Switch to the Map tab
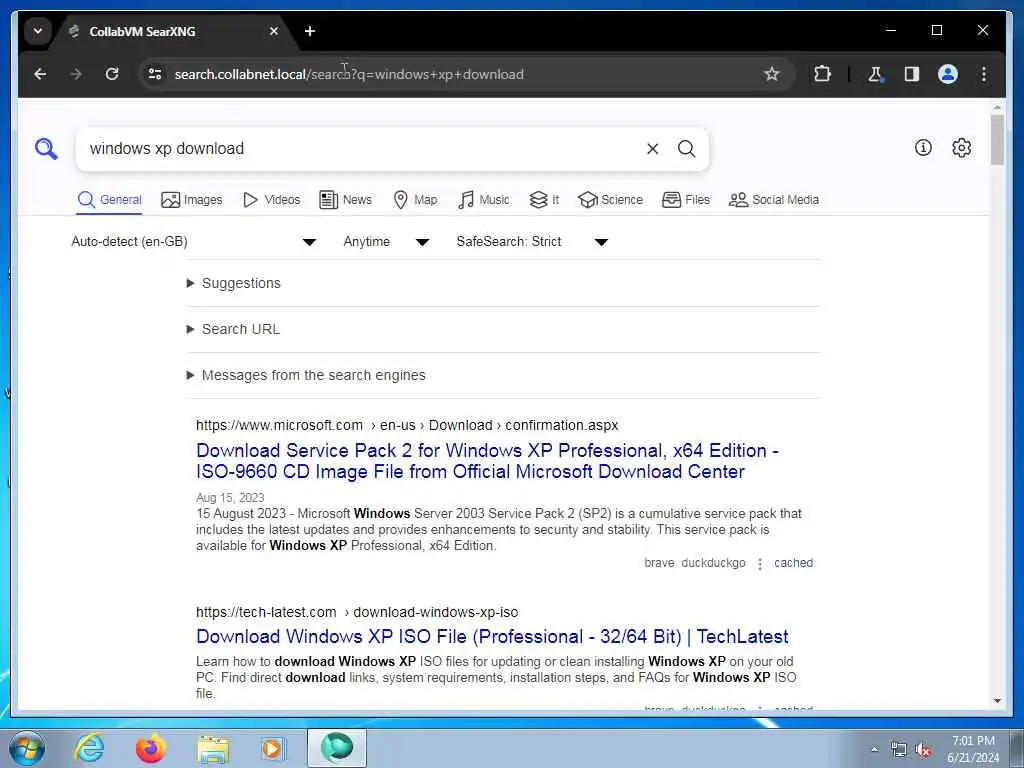1024x768 pixels. 415,200
